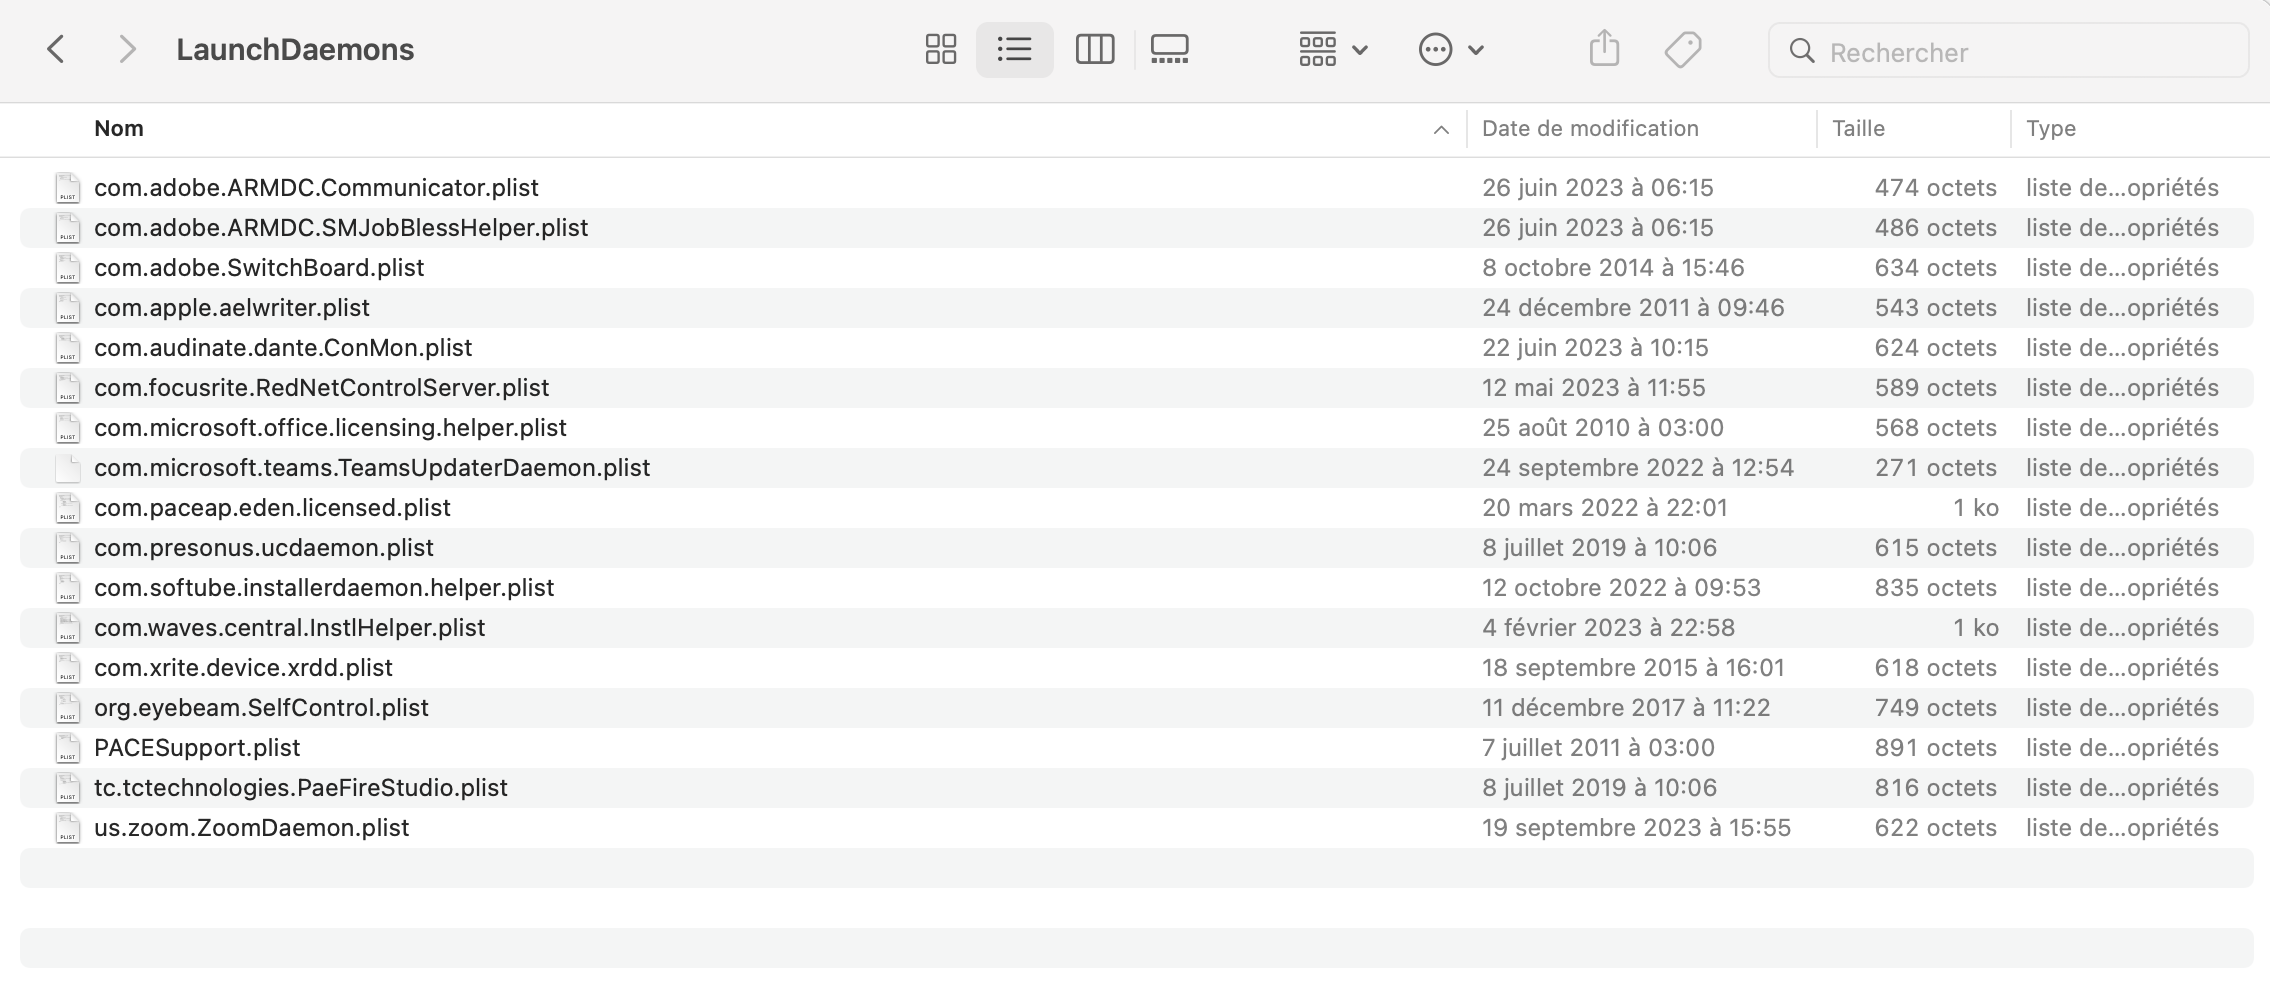Screen dimensions: 2270x988
Task: Click the com.paceap.eden.licensed.plist file icon
Action: (68, 507)
